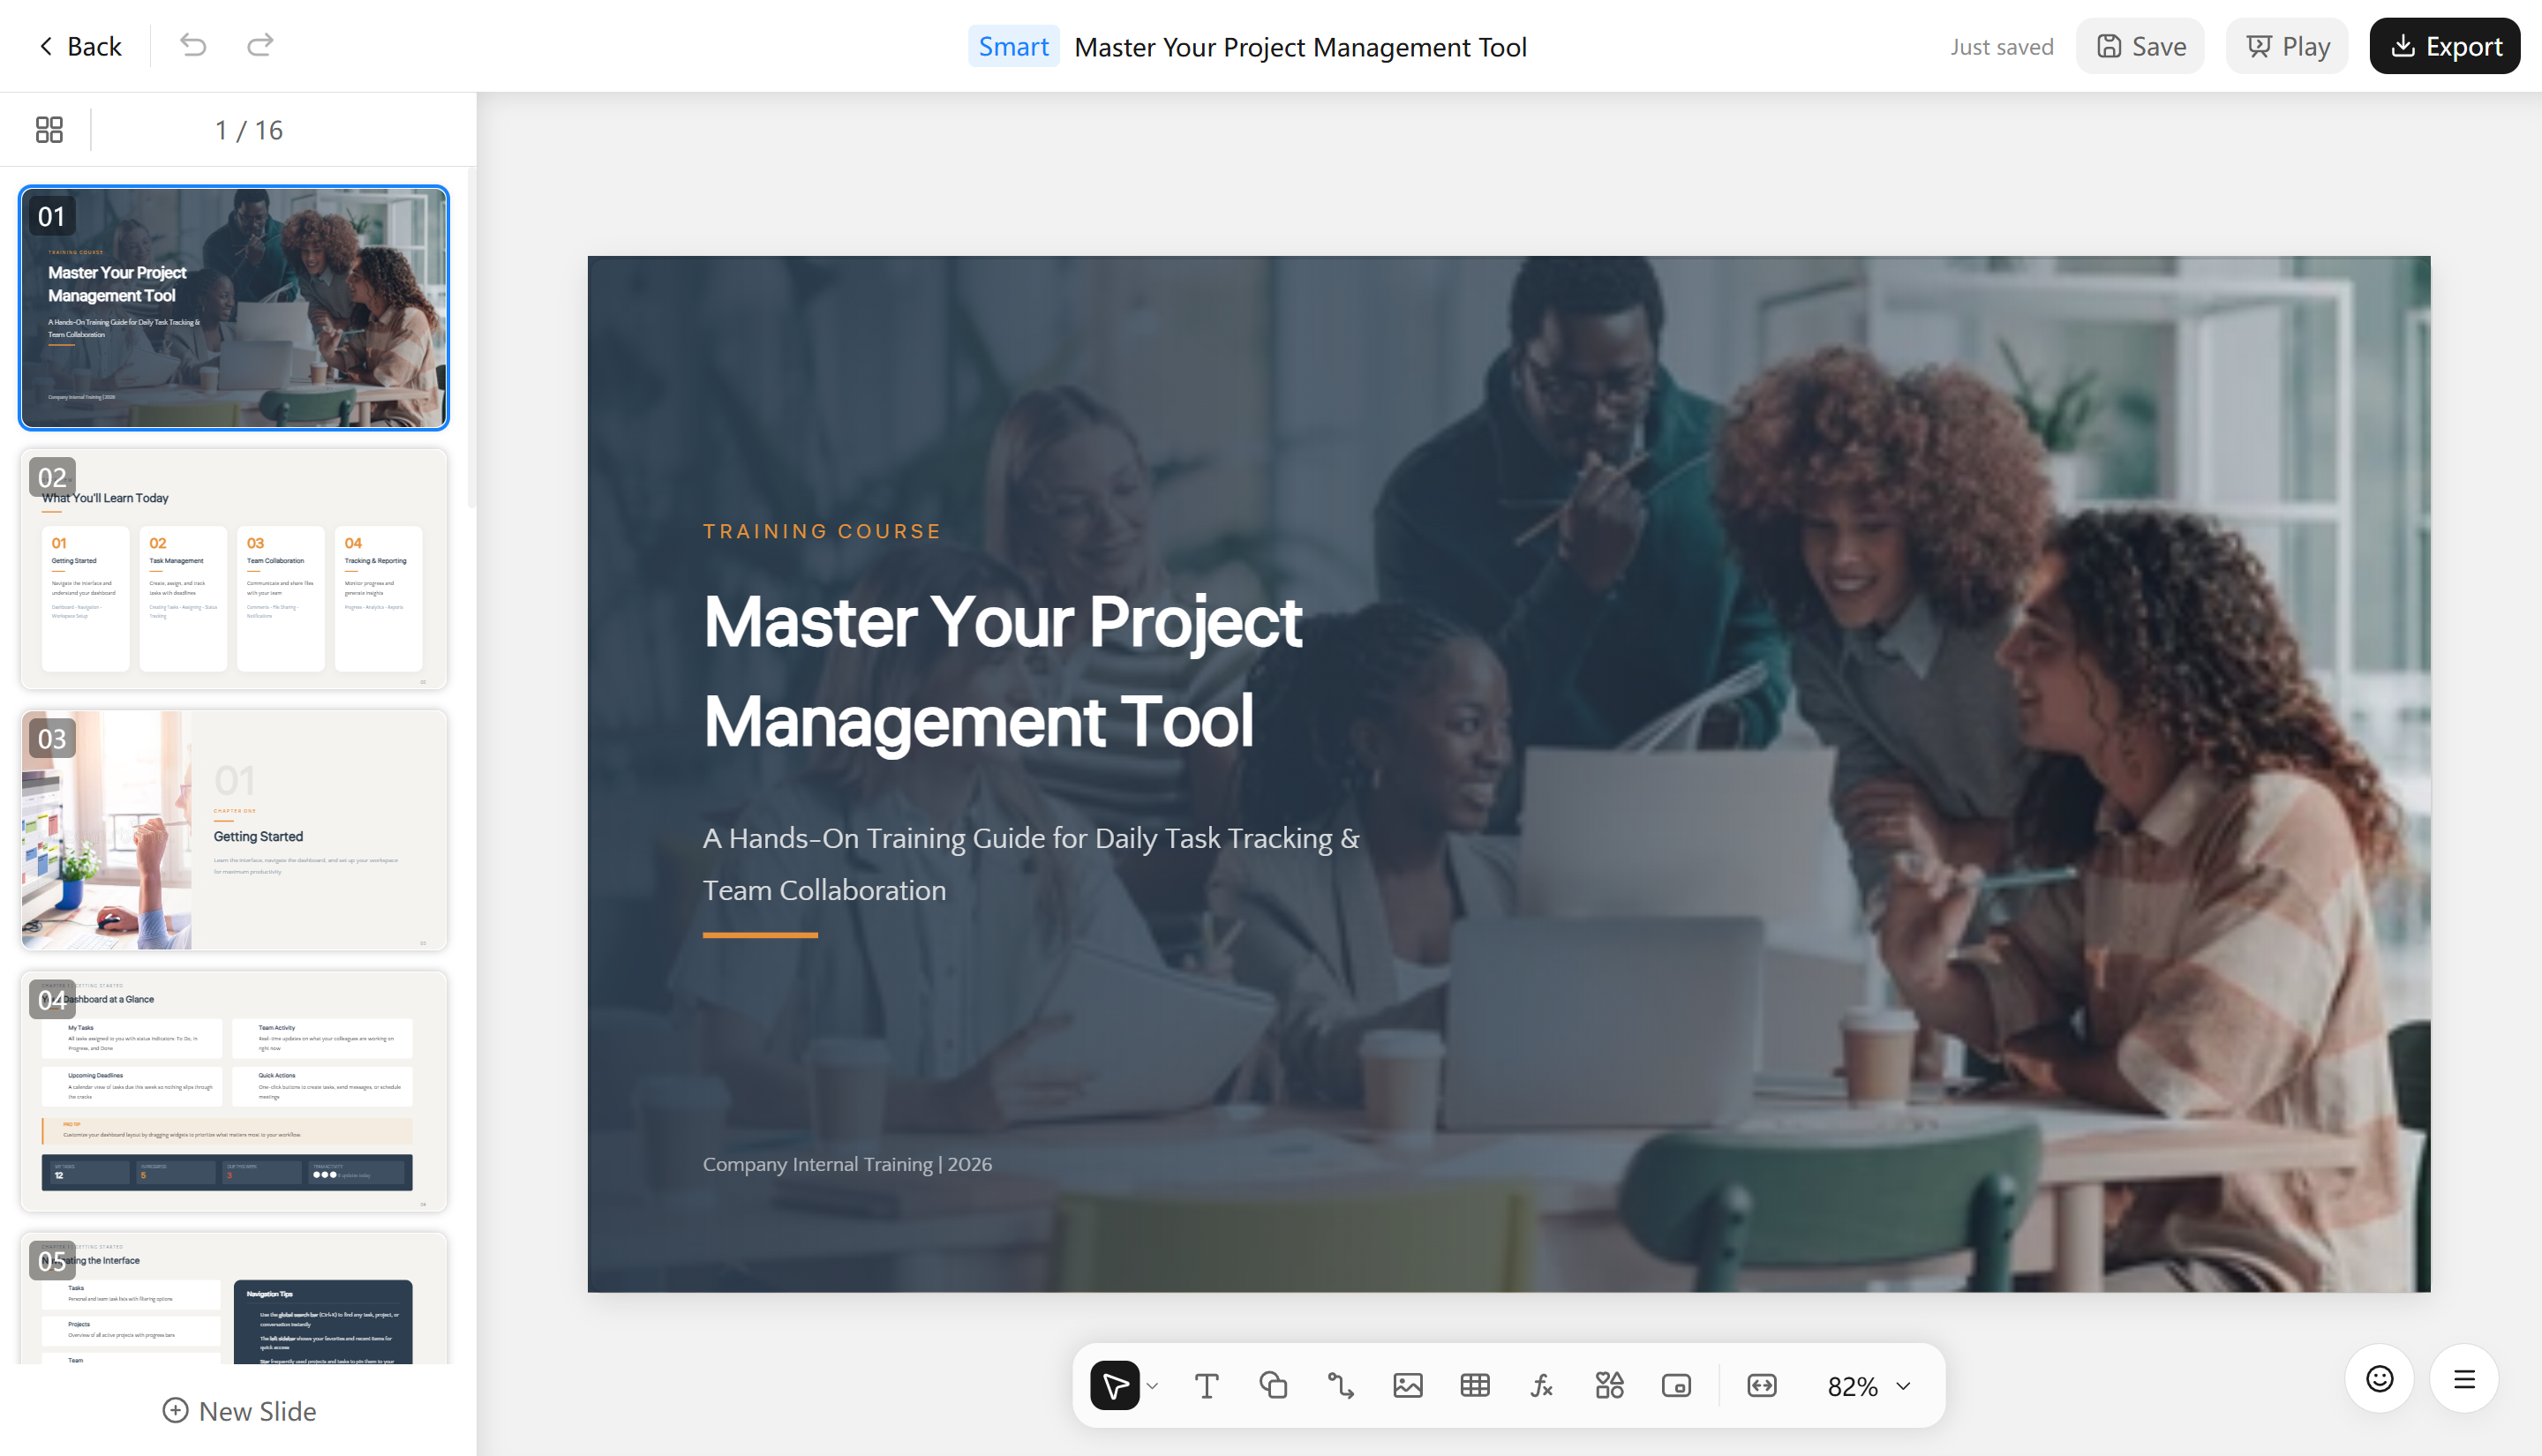Add a New Slide

(239, 1411)
